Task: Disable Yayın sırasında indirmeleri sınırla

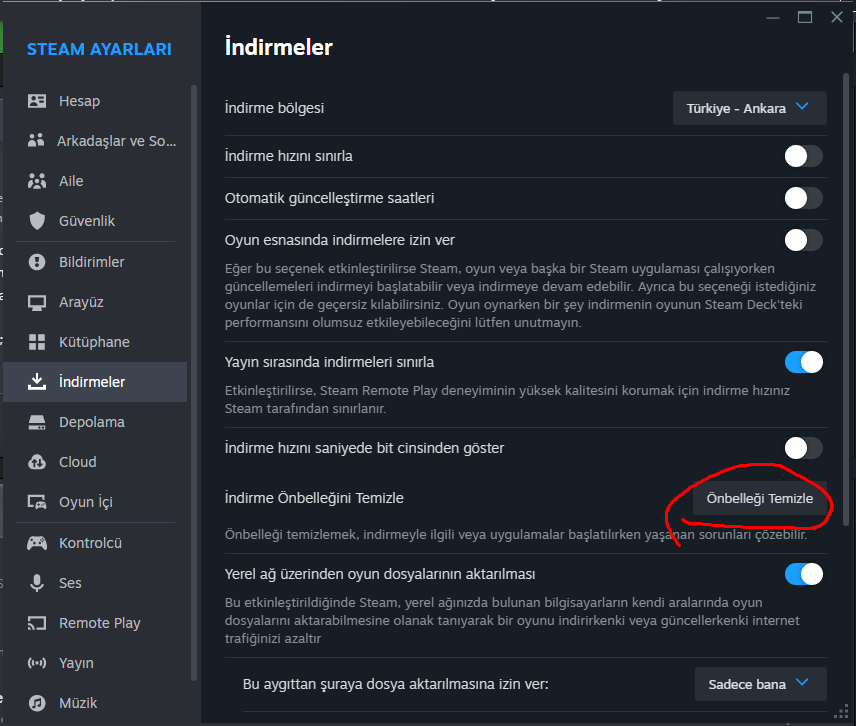Action: (x=803, y=362)
